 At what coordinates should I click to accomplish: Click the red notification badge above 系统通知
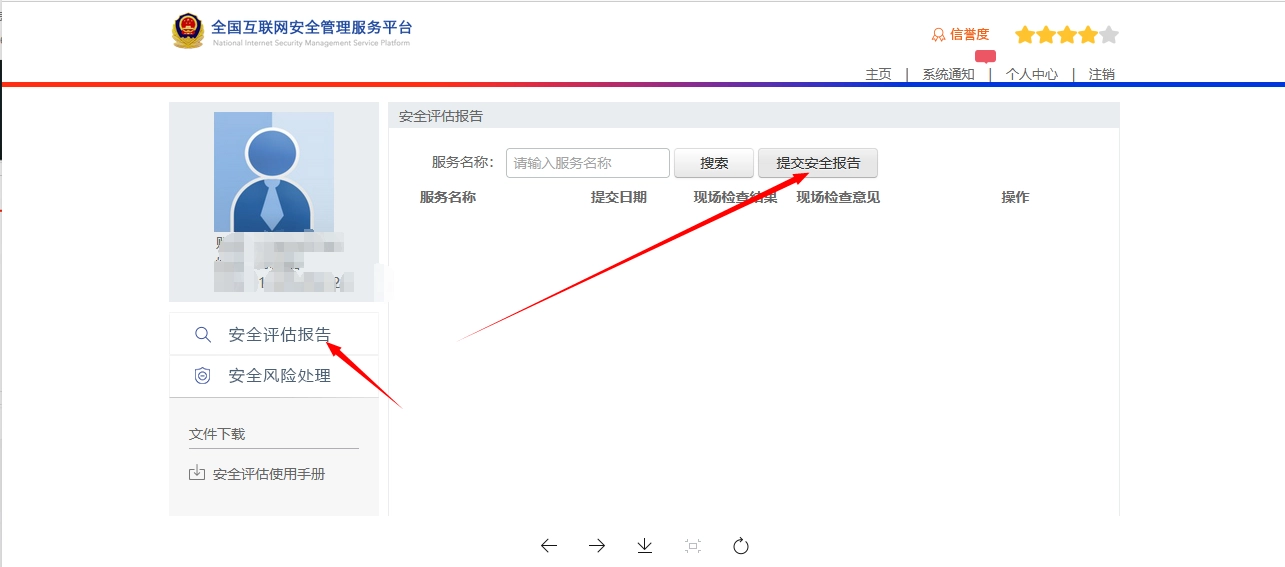[x=986, y=56]
